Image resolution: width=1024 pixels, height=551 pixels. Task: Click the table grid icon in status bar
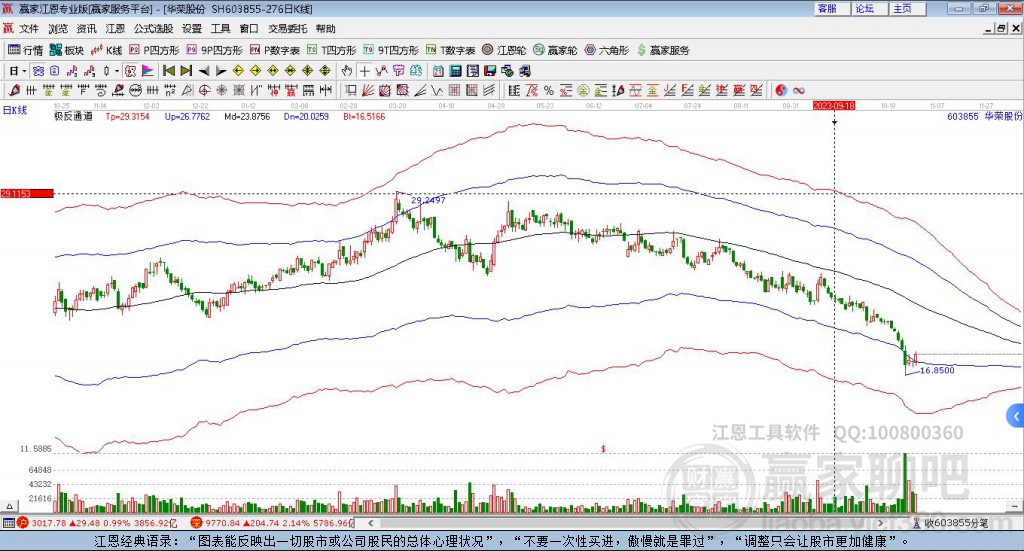click(8, 523)
